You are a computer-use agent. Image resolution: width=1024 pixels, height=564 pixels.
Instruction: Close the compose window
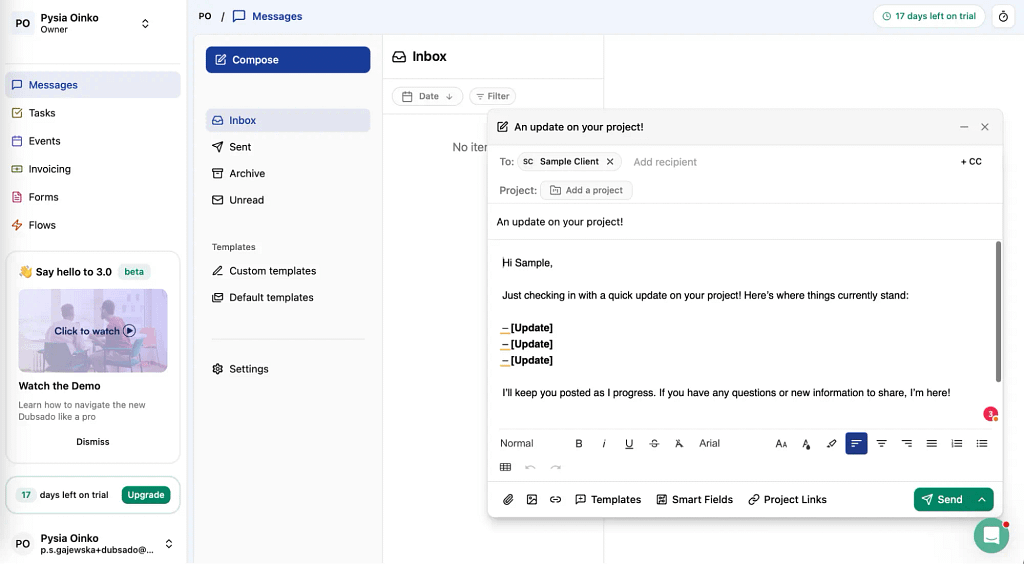coord(985,127)
